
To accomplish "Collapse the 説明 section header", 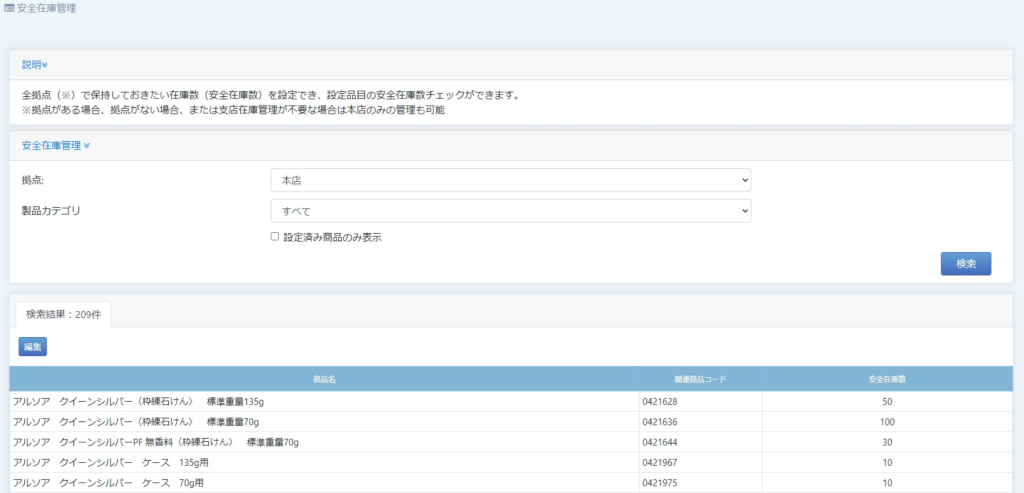I will pyautogui.click(x=35, y=65).
